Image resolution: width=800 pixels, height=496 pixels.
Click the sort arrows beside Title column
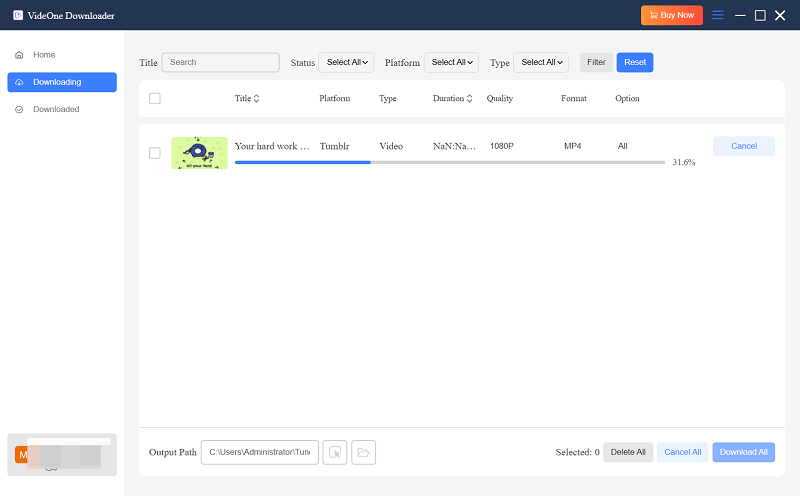coord(257,99)
